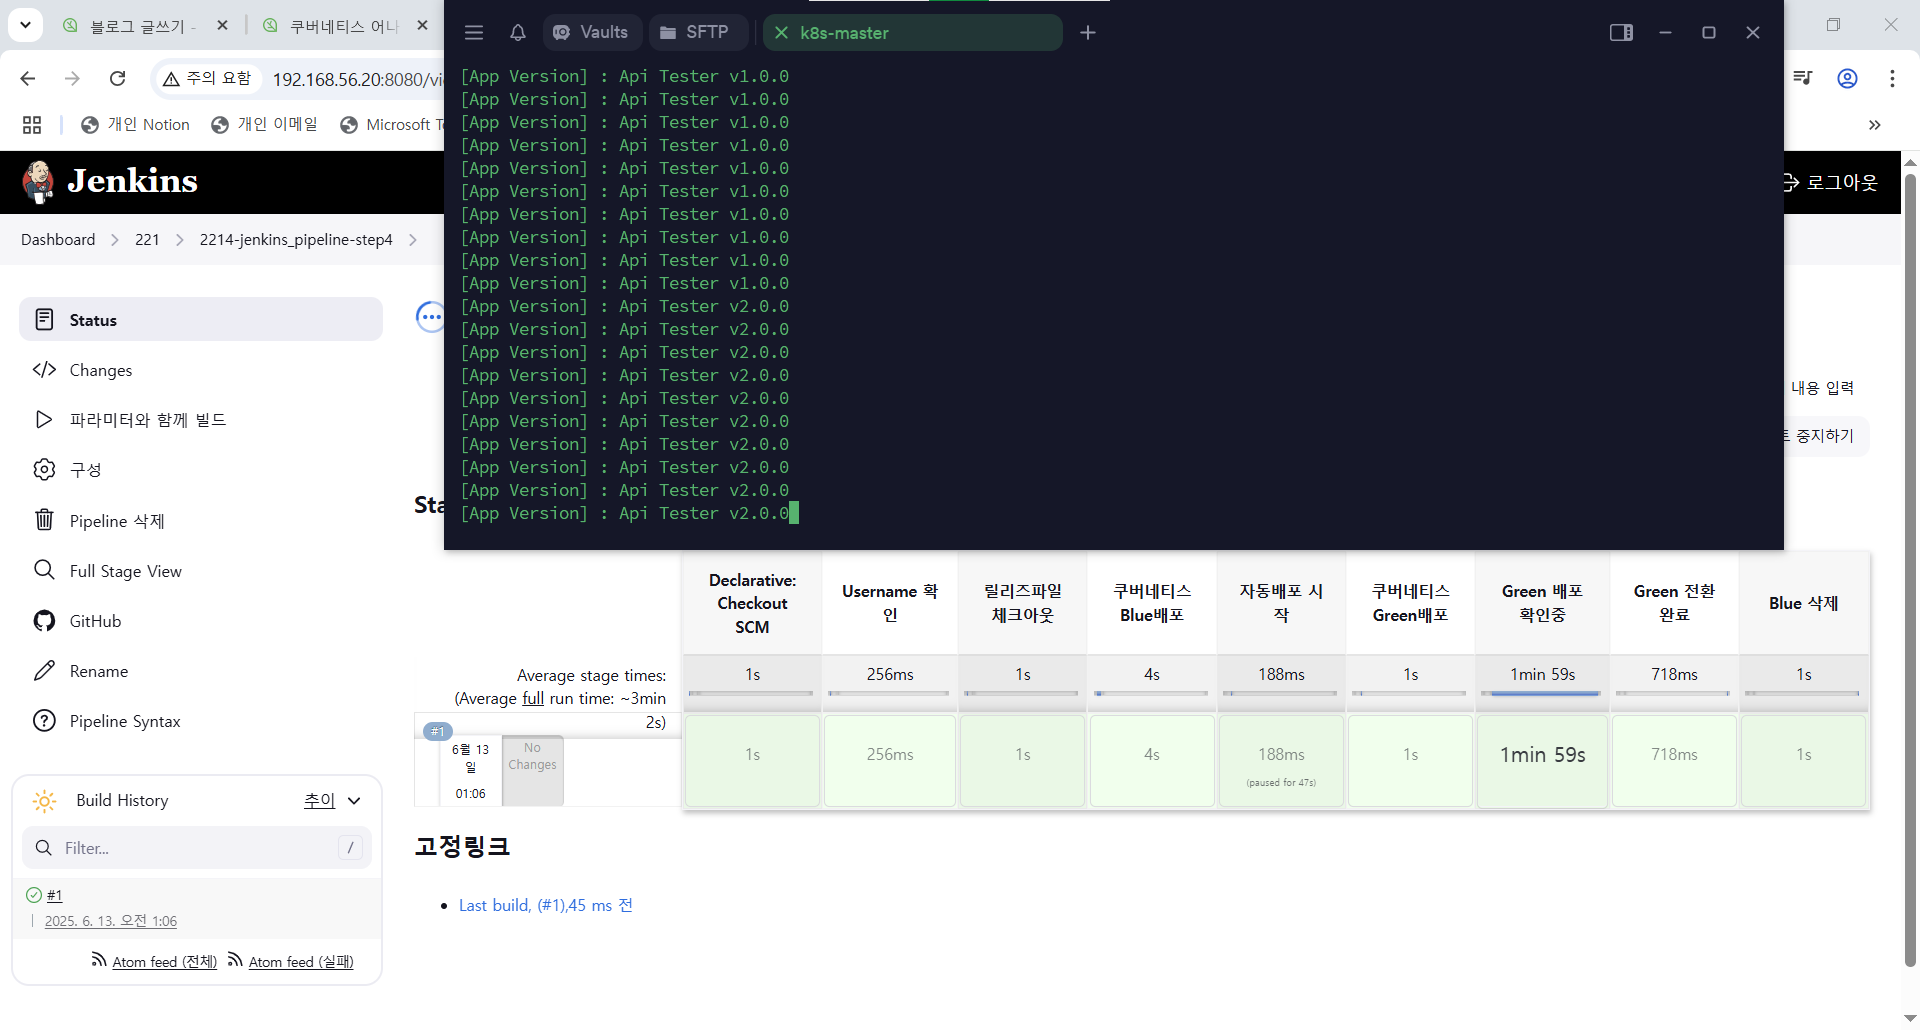Close the 쿠버네티스 어나 browser tab
This screenshot has width=1920, height=1030.
click(422, 25)
